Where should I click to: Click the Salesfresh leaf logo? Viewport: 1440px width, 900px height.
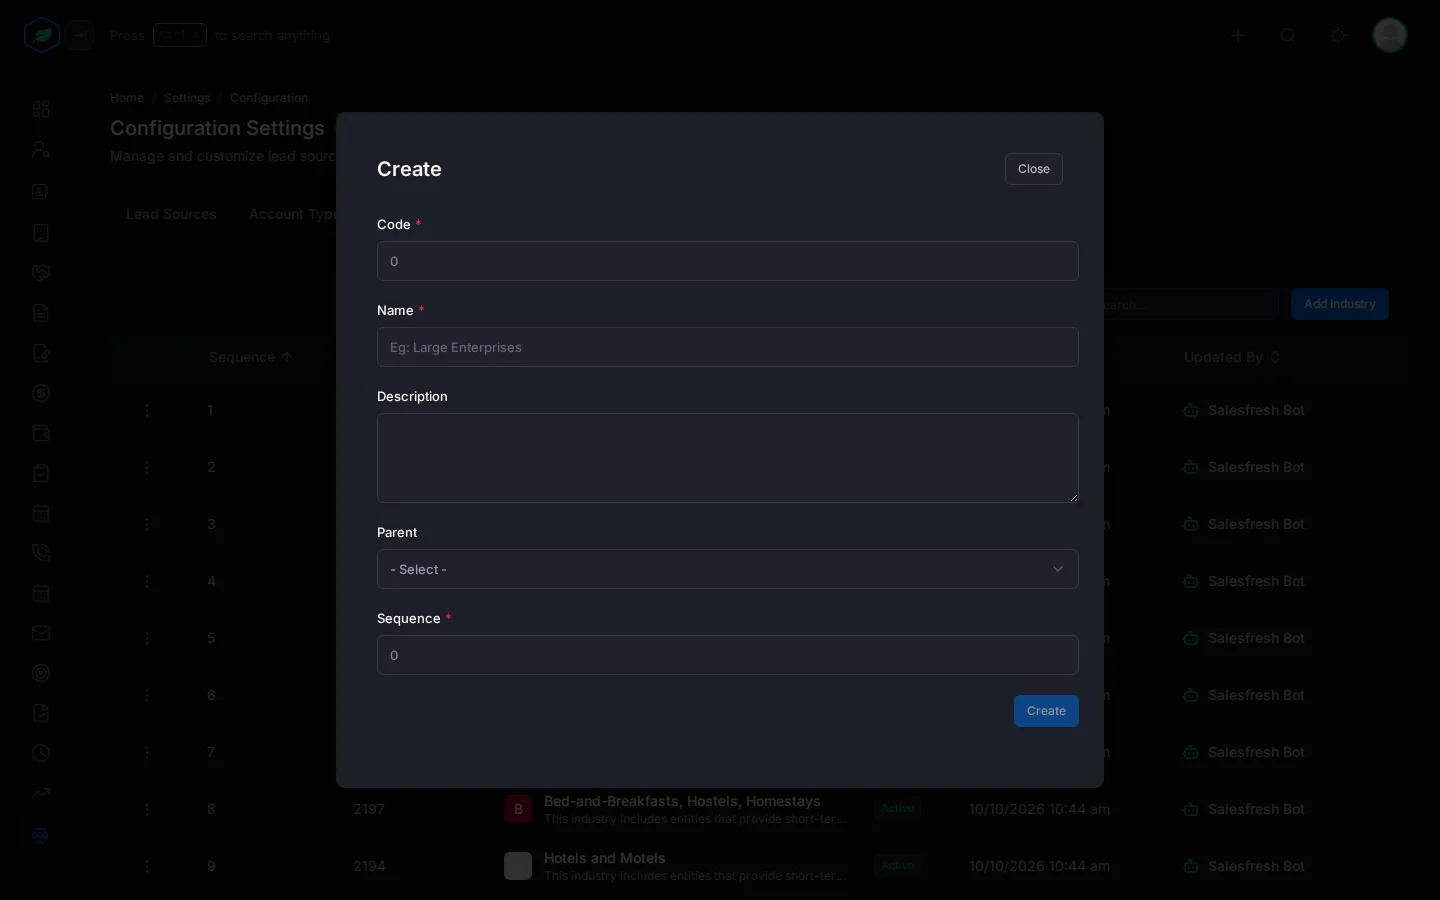click(x=41, y=35)
